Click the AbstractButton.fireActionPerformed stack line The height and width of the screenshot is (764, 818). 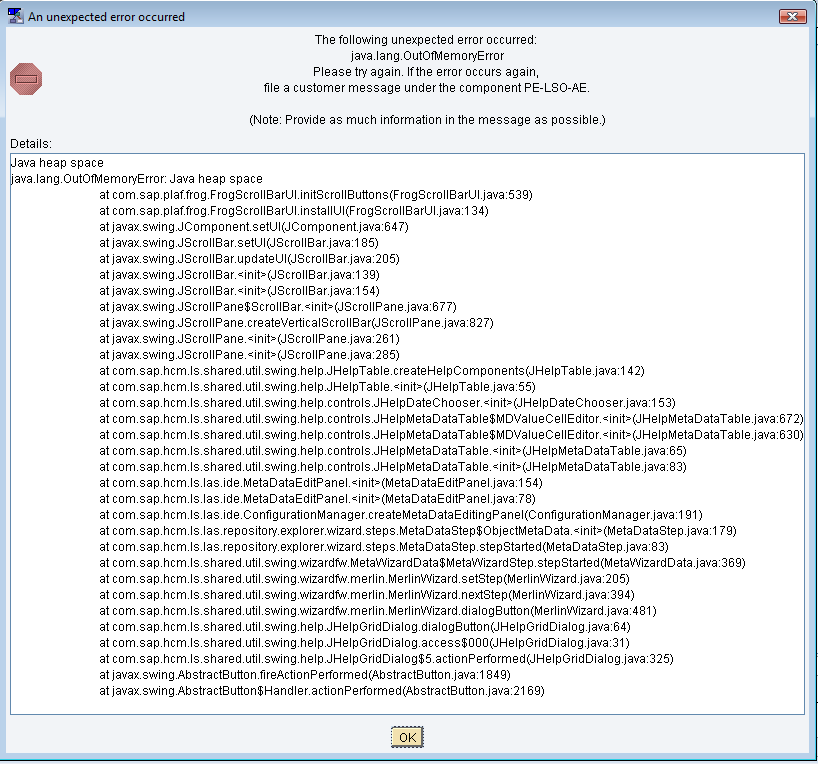tap(305, 675)
